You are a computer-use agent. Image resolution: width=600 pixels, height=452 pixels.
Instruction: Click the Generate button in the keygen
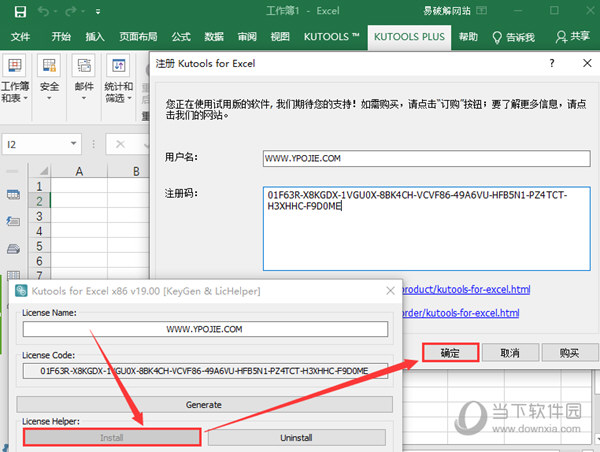pos(204,405)
